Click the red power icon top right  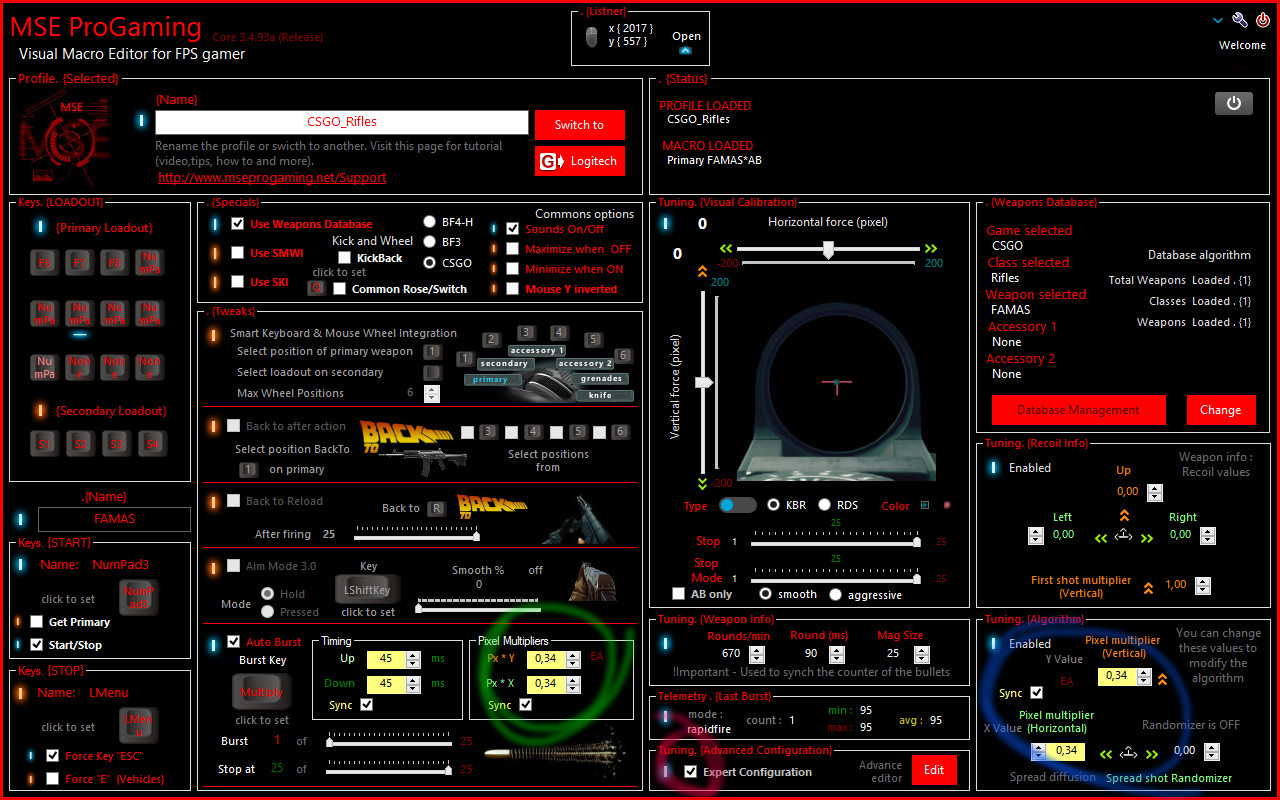pos(1263,20)
